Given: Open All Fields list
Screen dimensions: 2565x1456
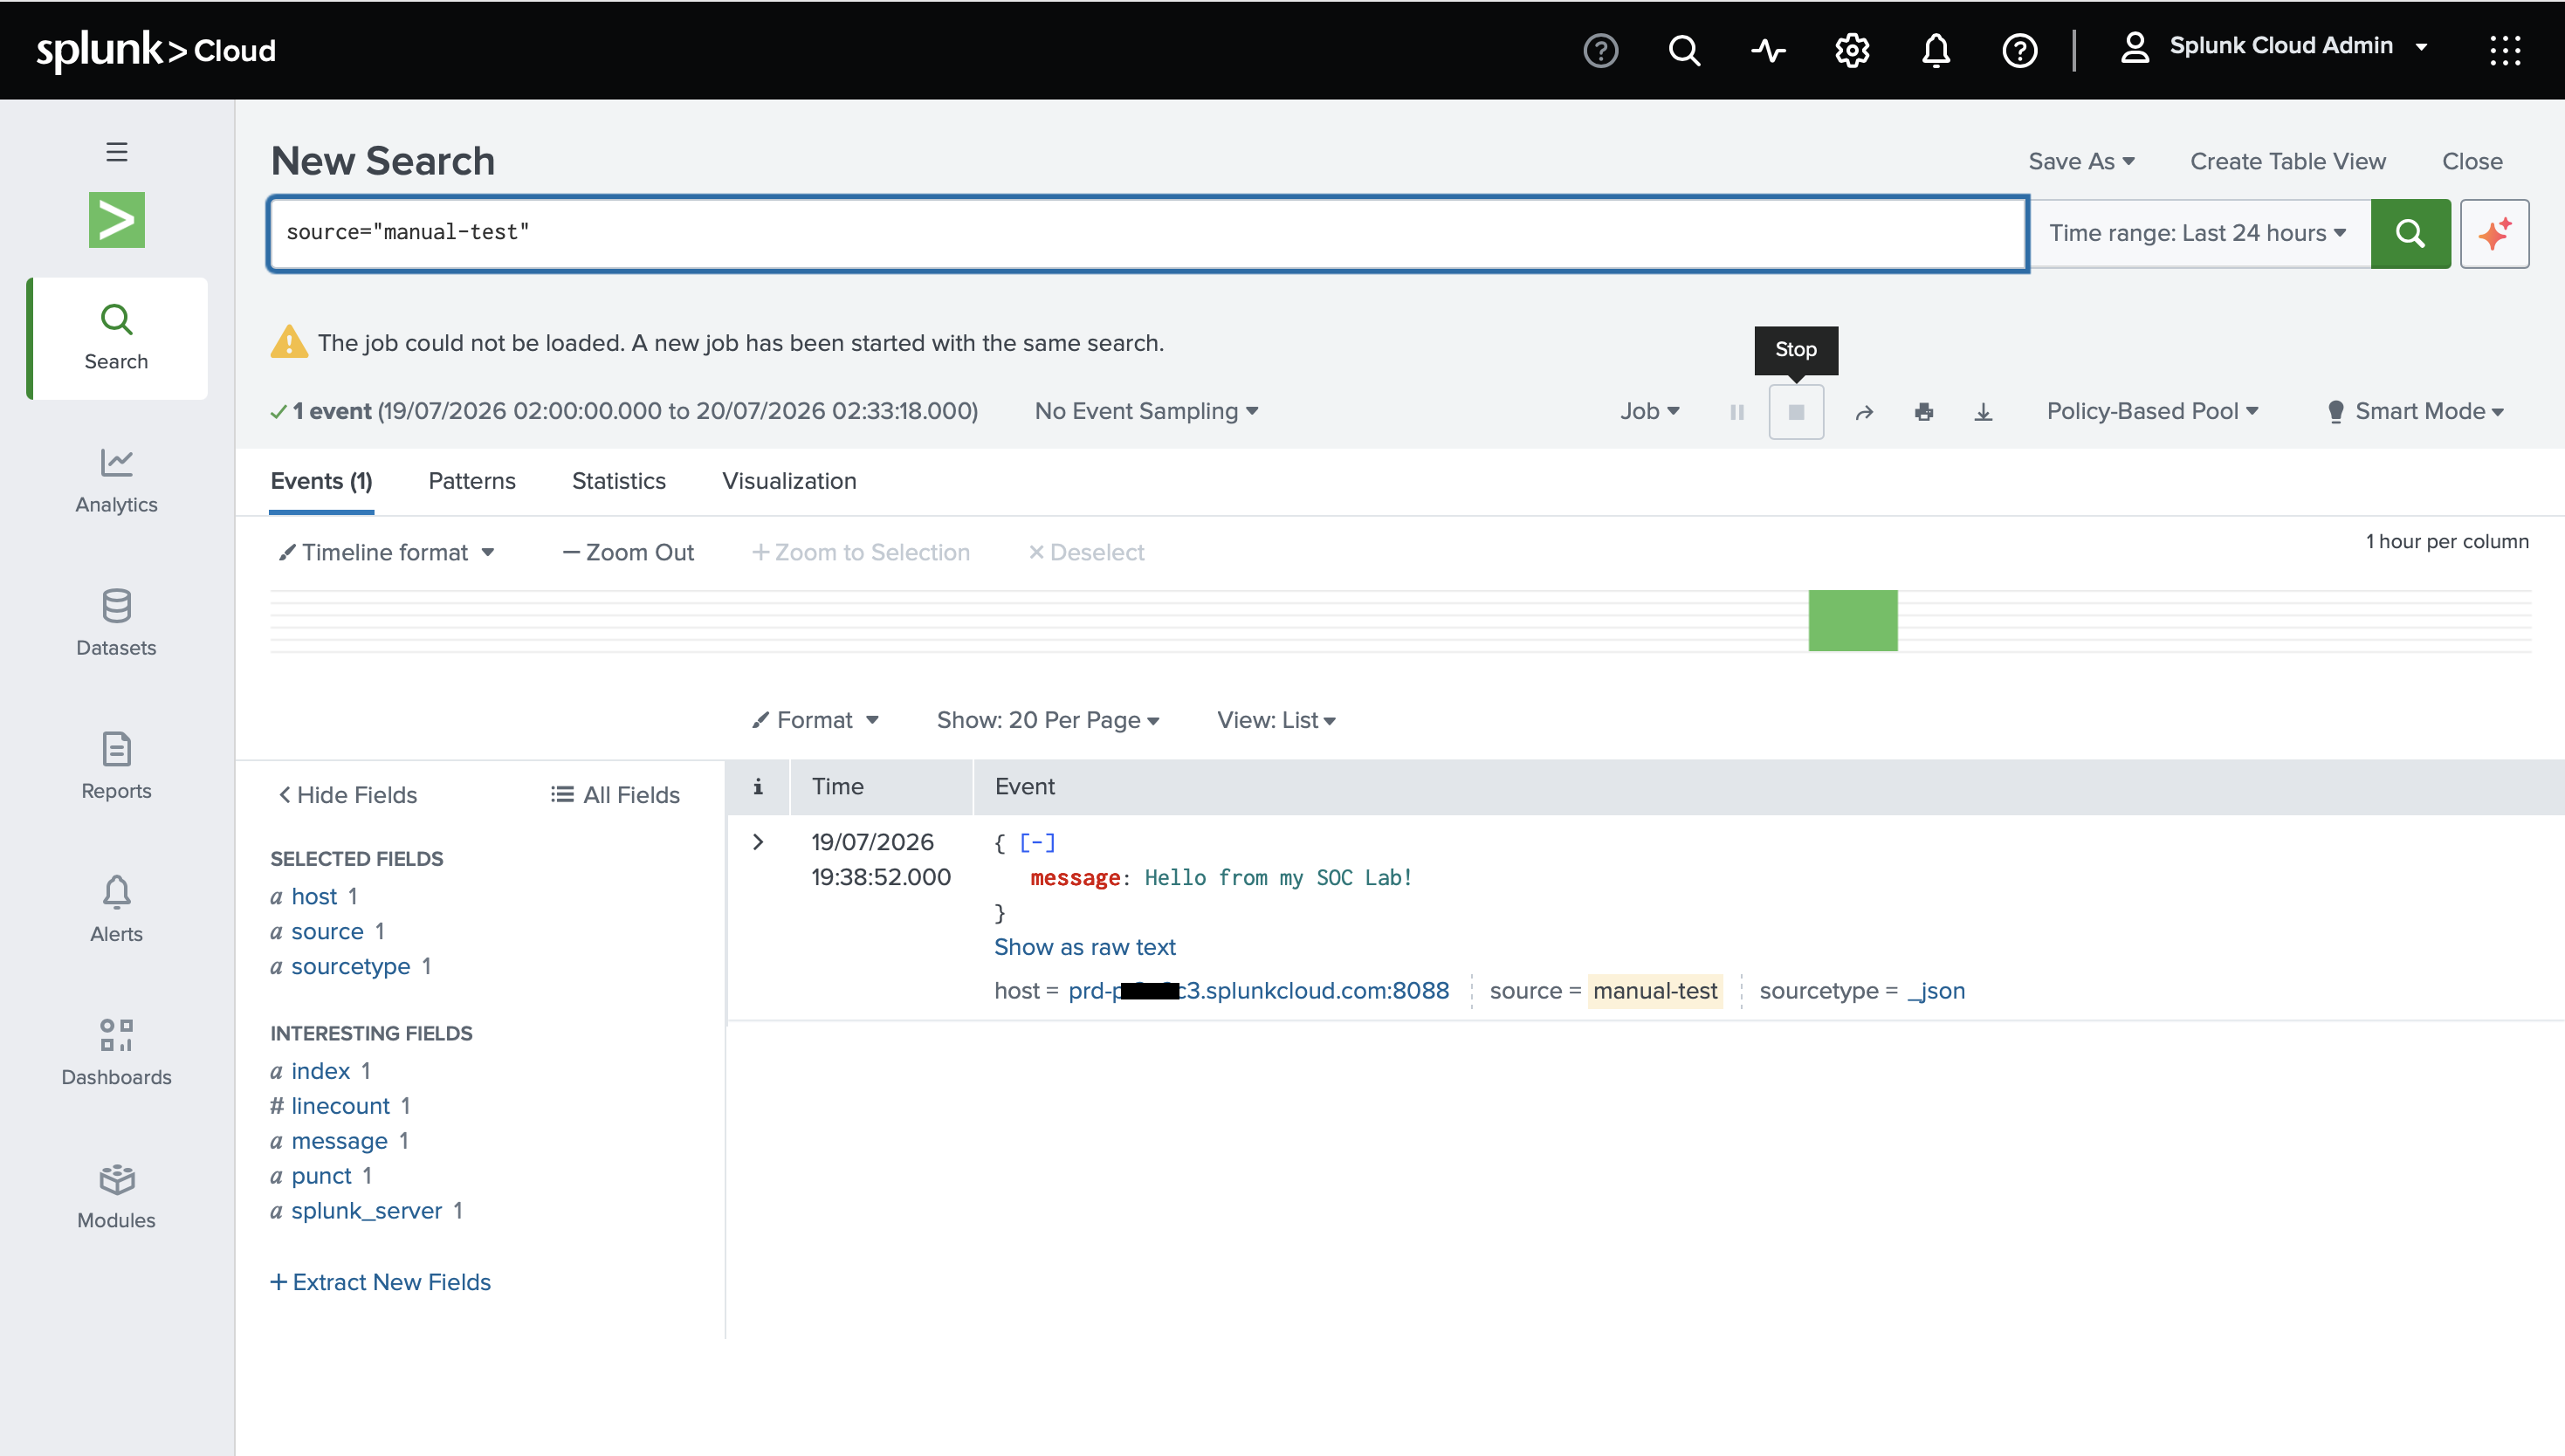Looking at the screenshot, I should (615, 796).
